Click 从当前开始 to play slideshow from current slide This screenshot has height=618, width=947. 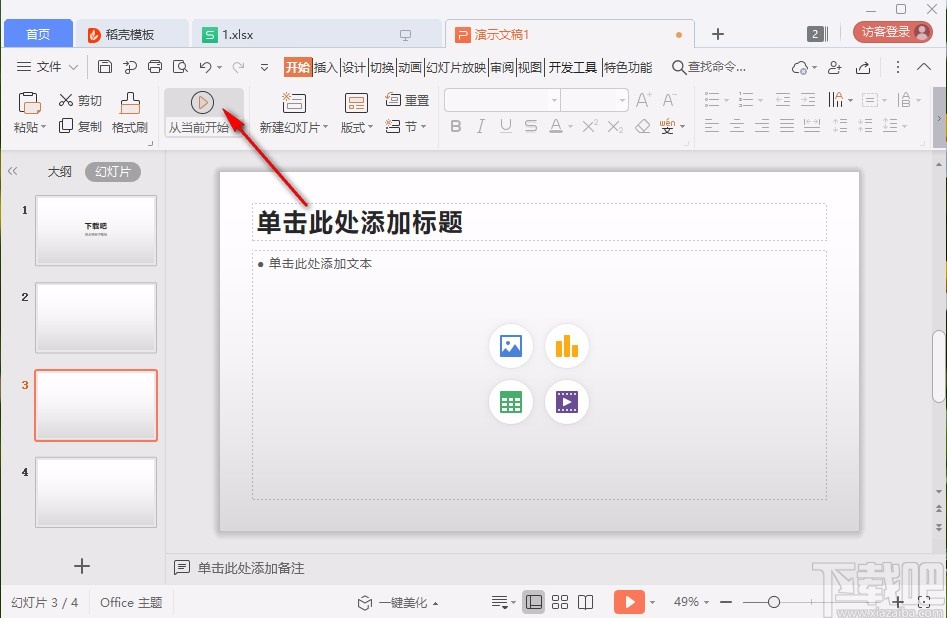click(203, 113)
